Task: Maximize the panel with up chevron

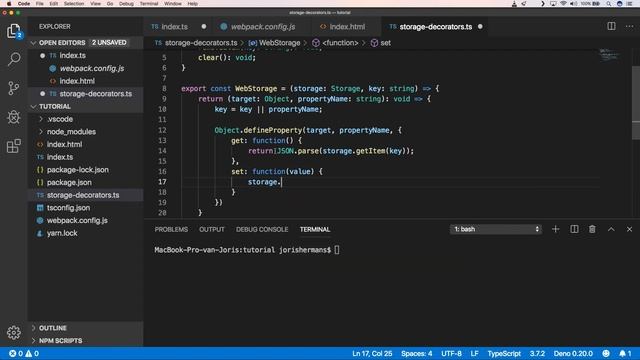Action: [611, 229]
